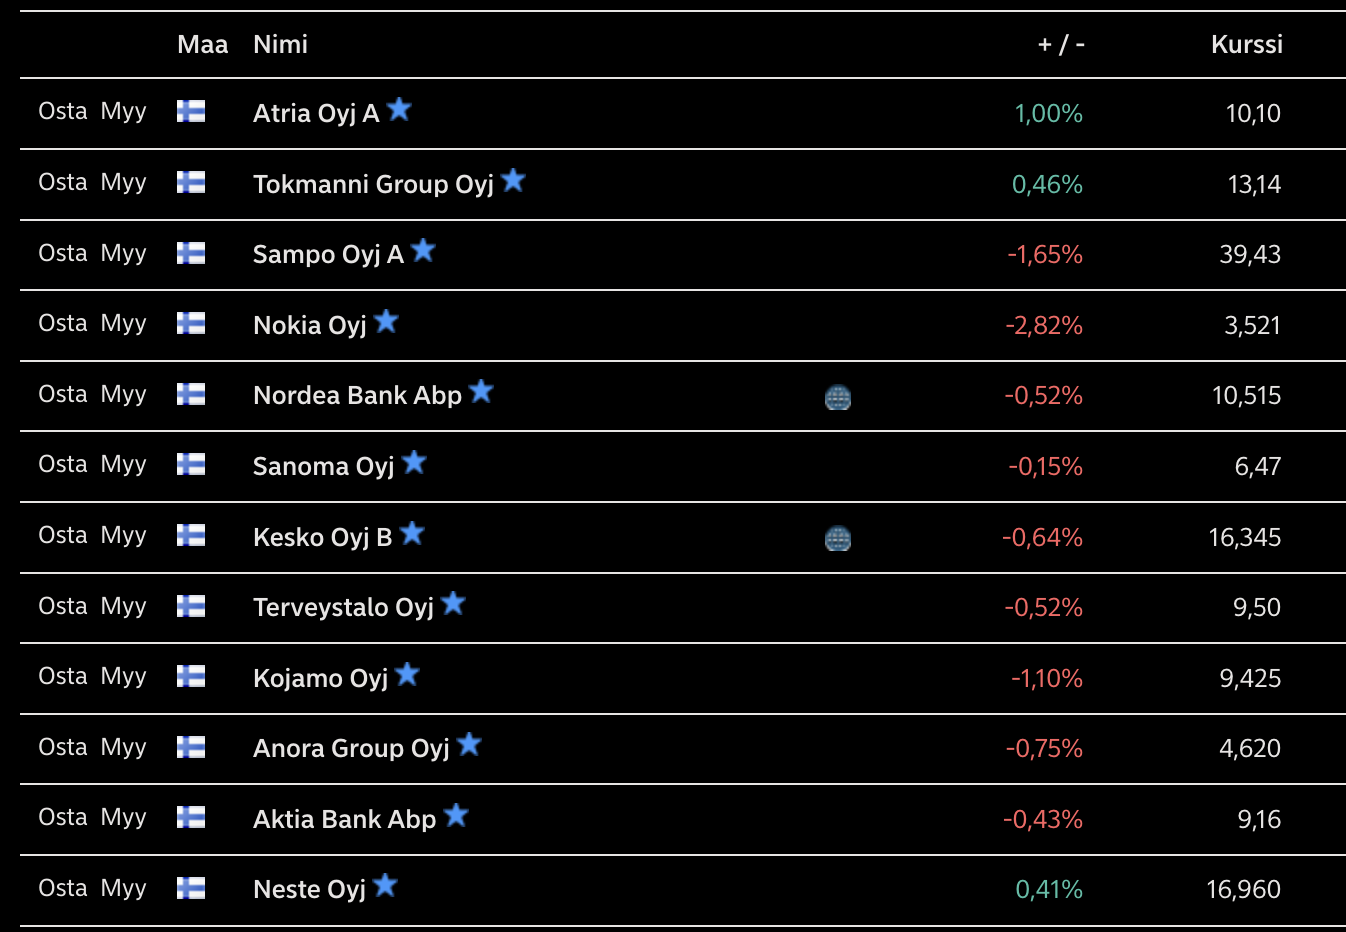Viewport: 1346px width, 932px height.
Task: Click the star beside Sampo Oyj A
Action: (x=423, y=250)
